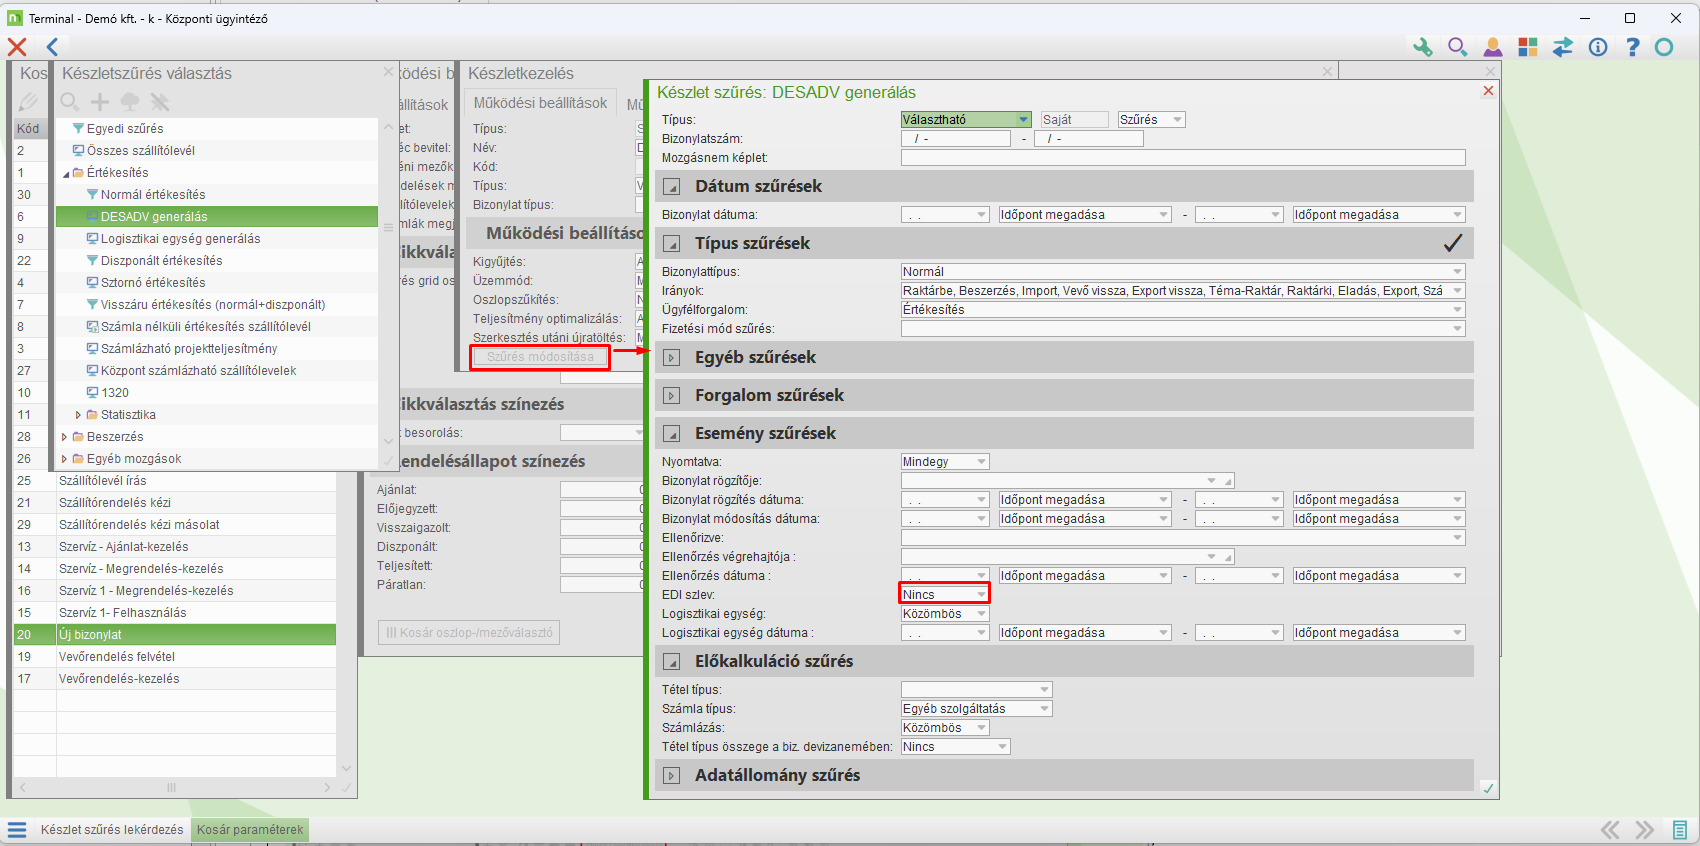Viewport: 1700px width, 846px height.
Task: Click the first Bizonylatszám input field
Action: [956, 139]
